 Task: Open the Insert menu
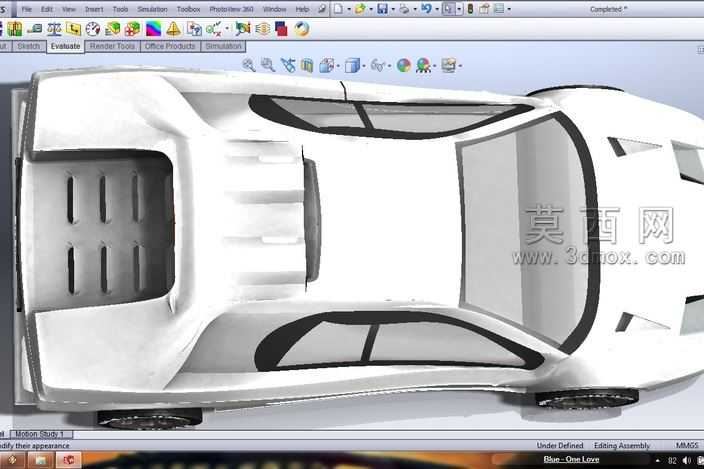pos(94,9)
